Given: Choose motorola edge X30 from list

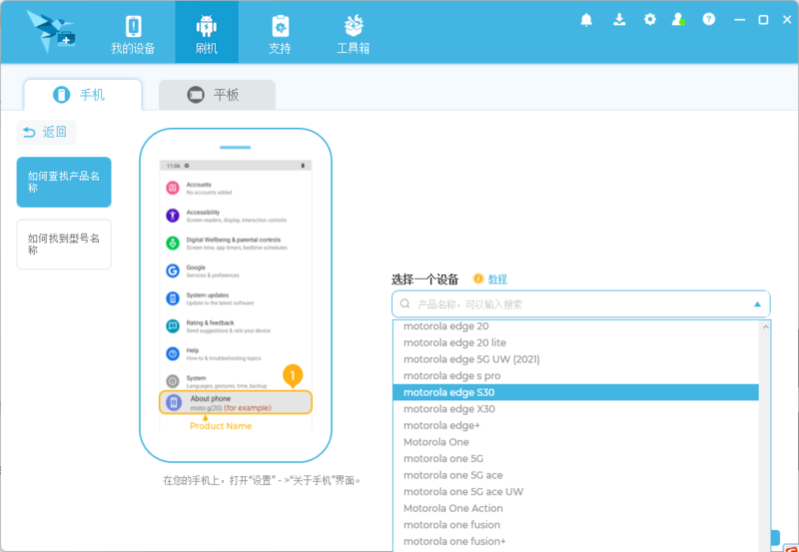Looking at the screenshot, I should tap(448, 409).
